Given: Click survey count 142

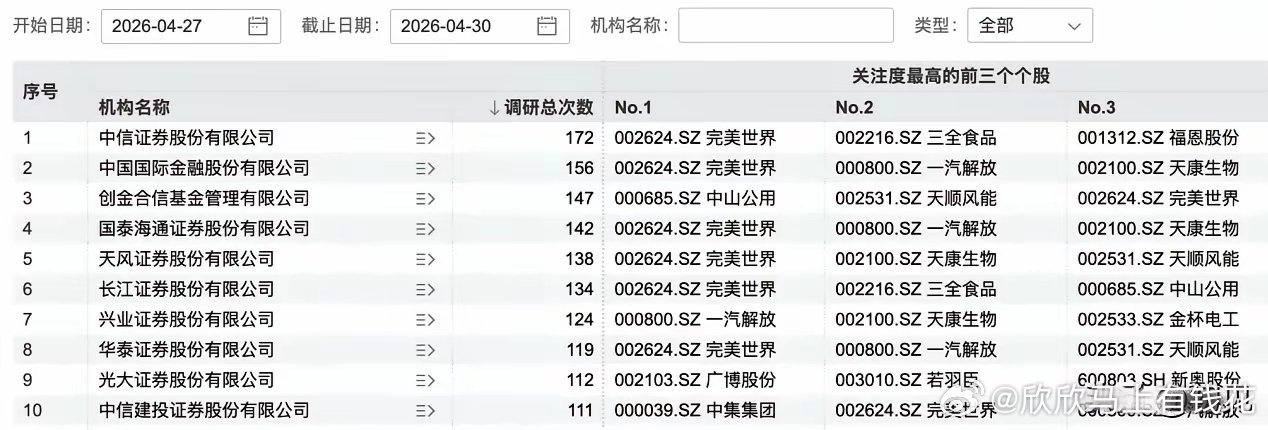Looking at the screenshot, I should tap(579, 229).
